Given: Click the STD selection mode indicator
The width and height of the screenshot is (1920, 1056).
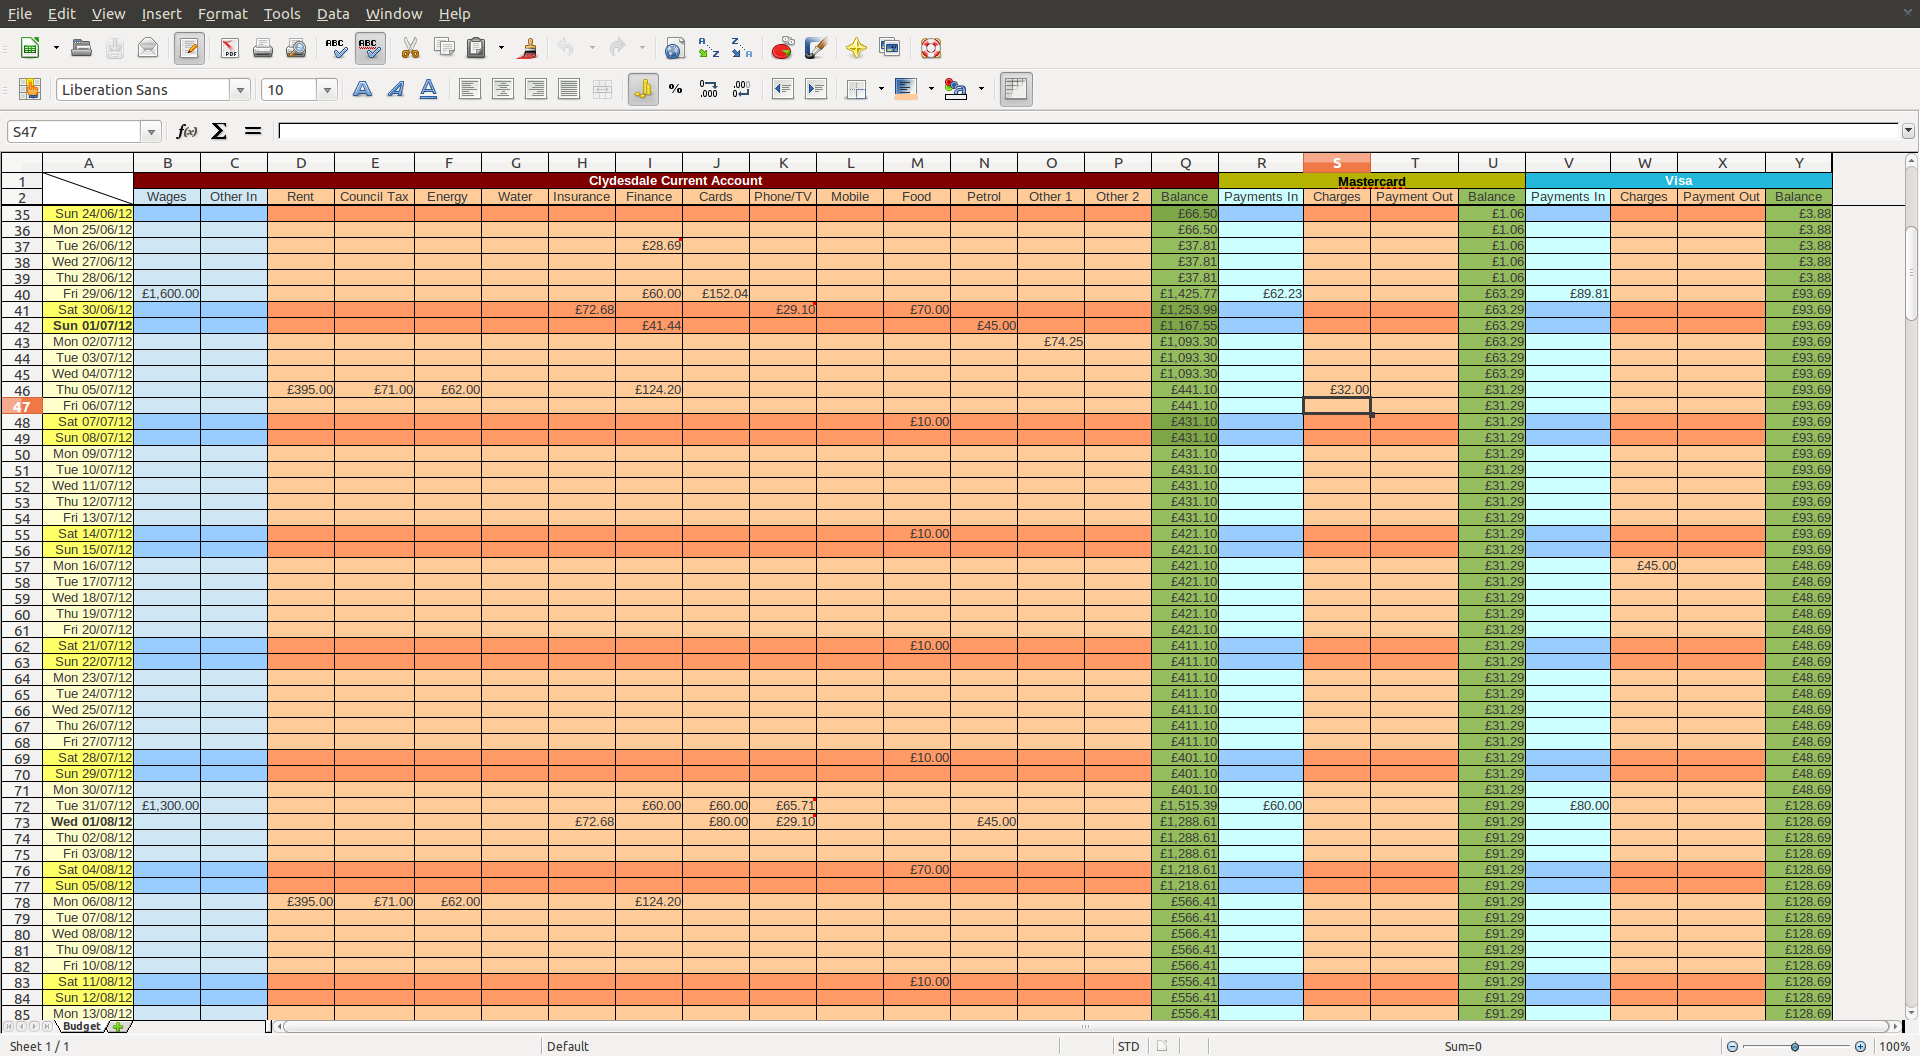Looking at the screenshot, I should (1128, 1046).
